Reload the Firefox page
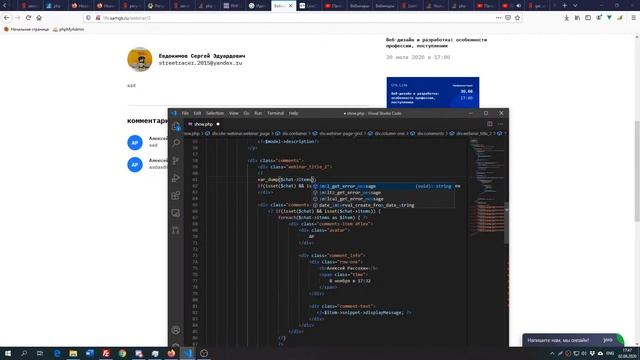The height and width of the screenshot is (360, 640). click(x=28, y=18)
